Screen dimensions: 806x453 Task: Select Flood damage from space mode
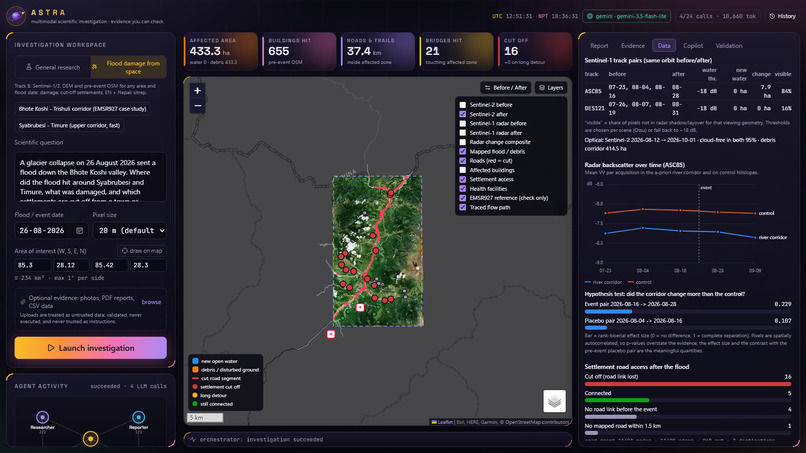pyautogui.click(x=129, y=67)
